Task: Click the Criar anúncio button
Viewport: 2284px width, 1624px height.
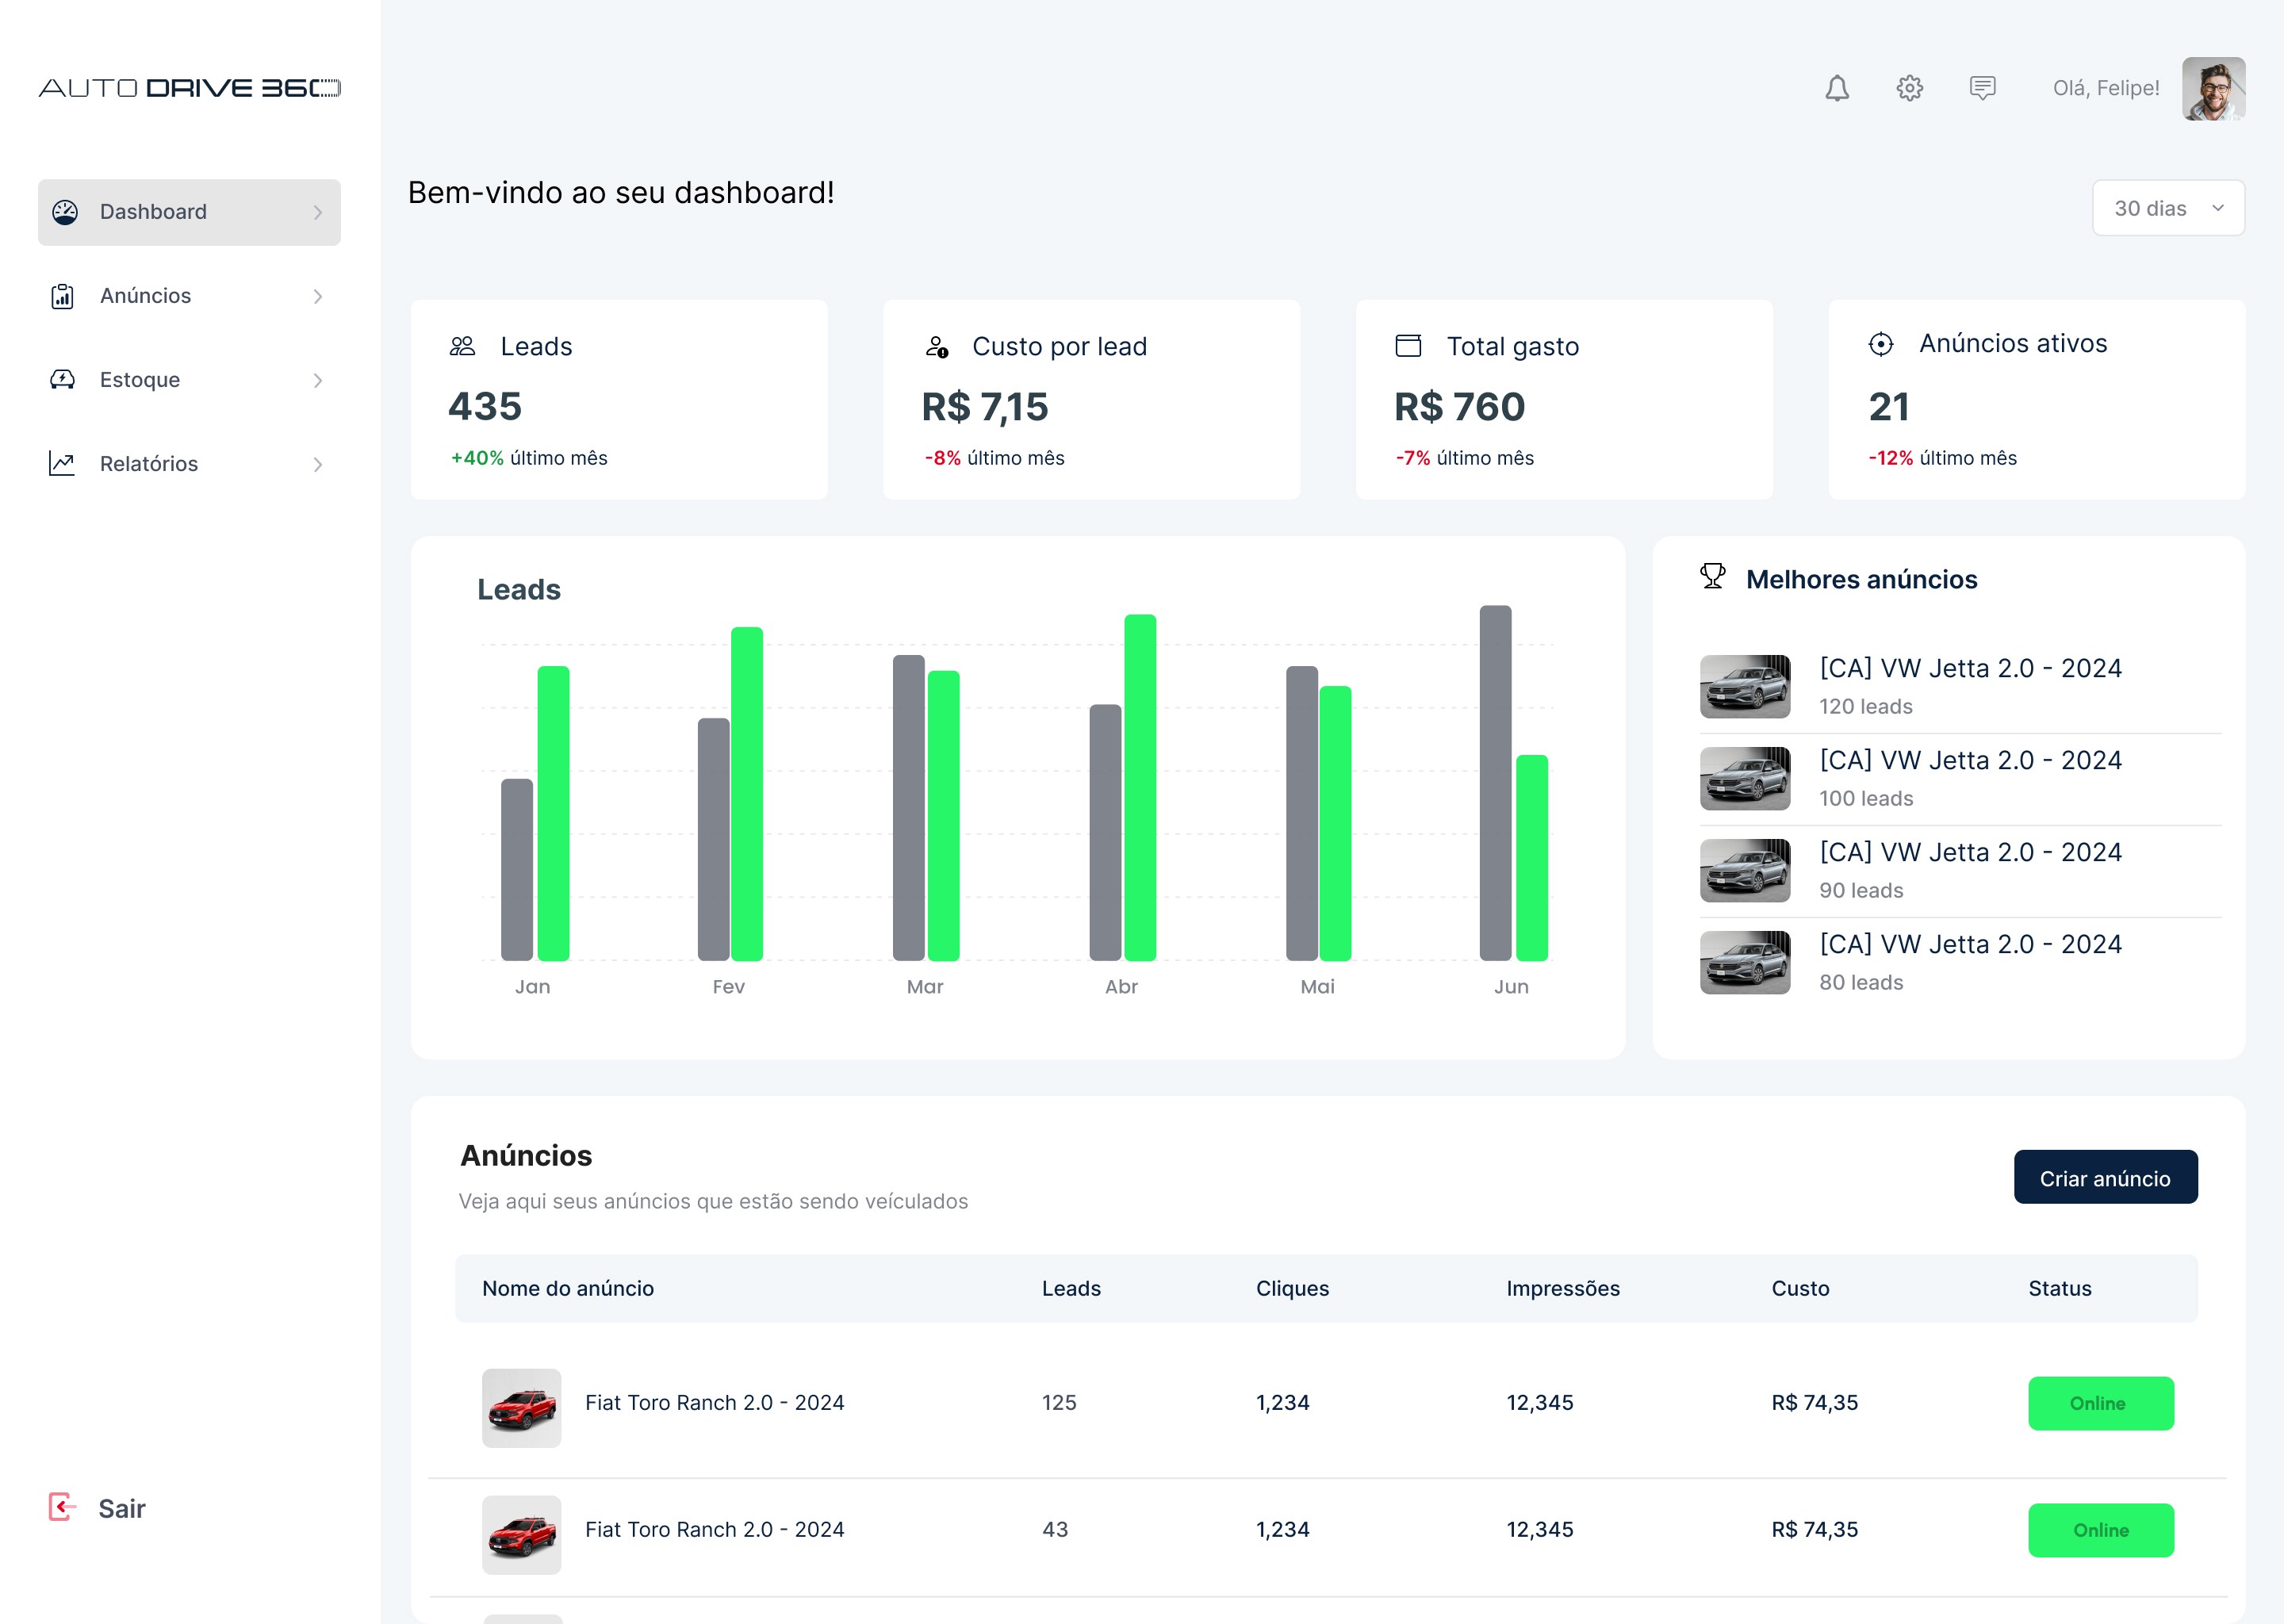Action: point(2106,1177)
